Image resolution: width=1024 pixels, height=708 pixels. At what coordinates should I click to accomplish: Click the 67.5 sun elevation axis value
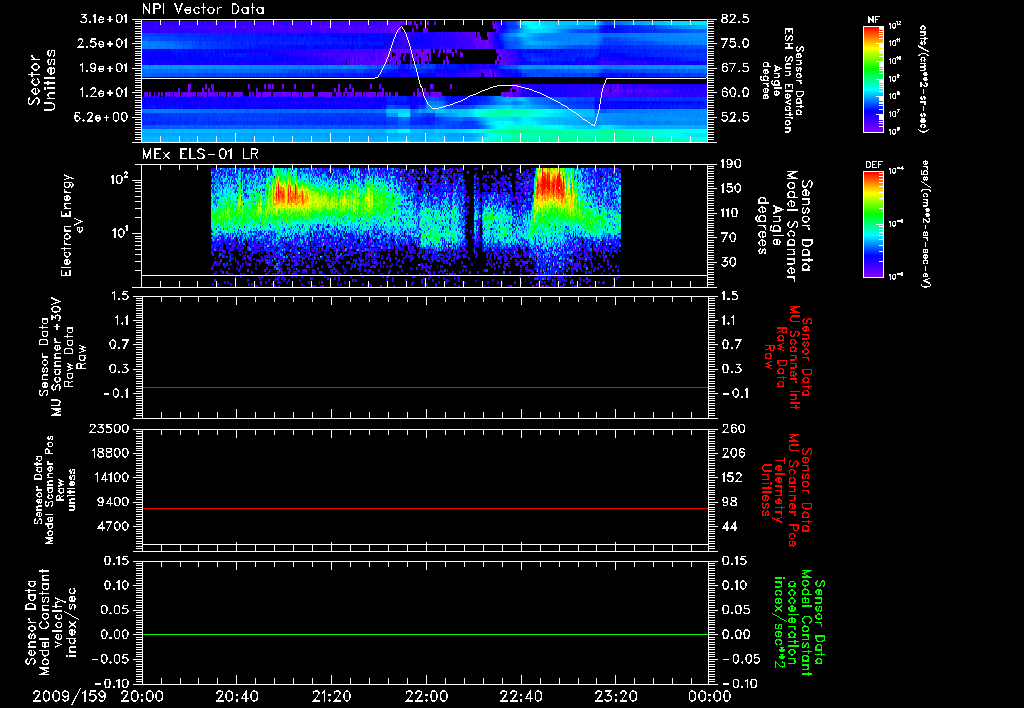pos(735,68)
